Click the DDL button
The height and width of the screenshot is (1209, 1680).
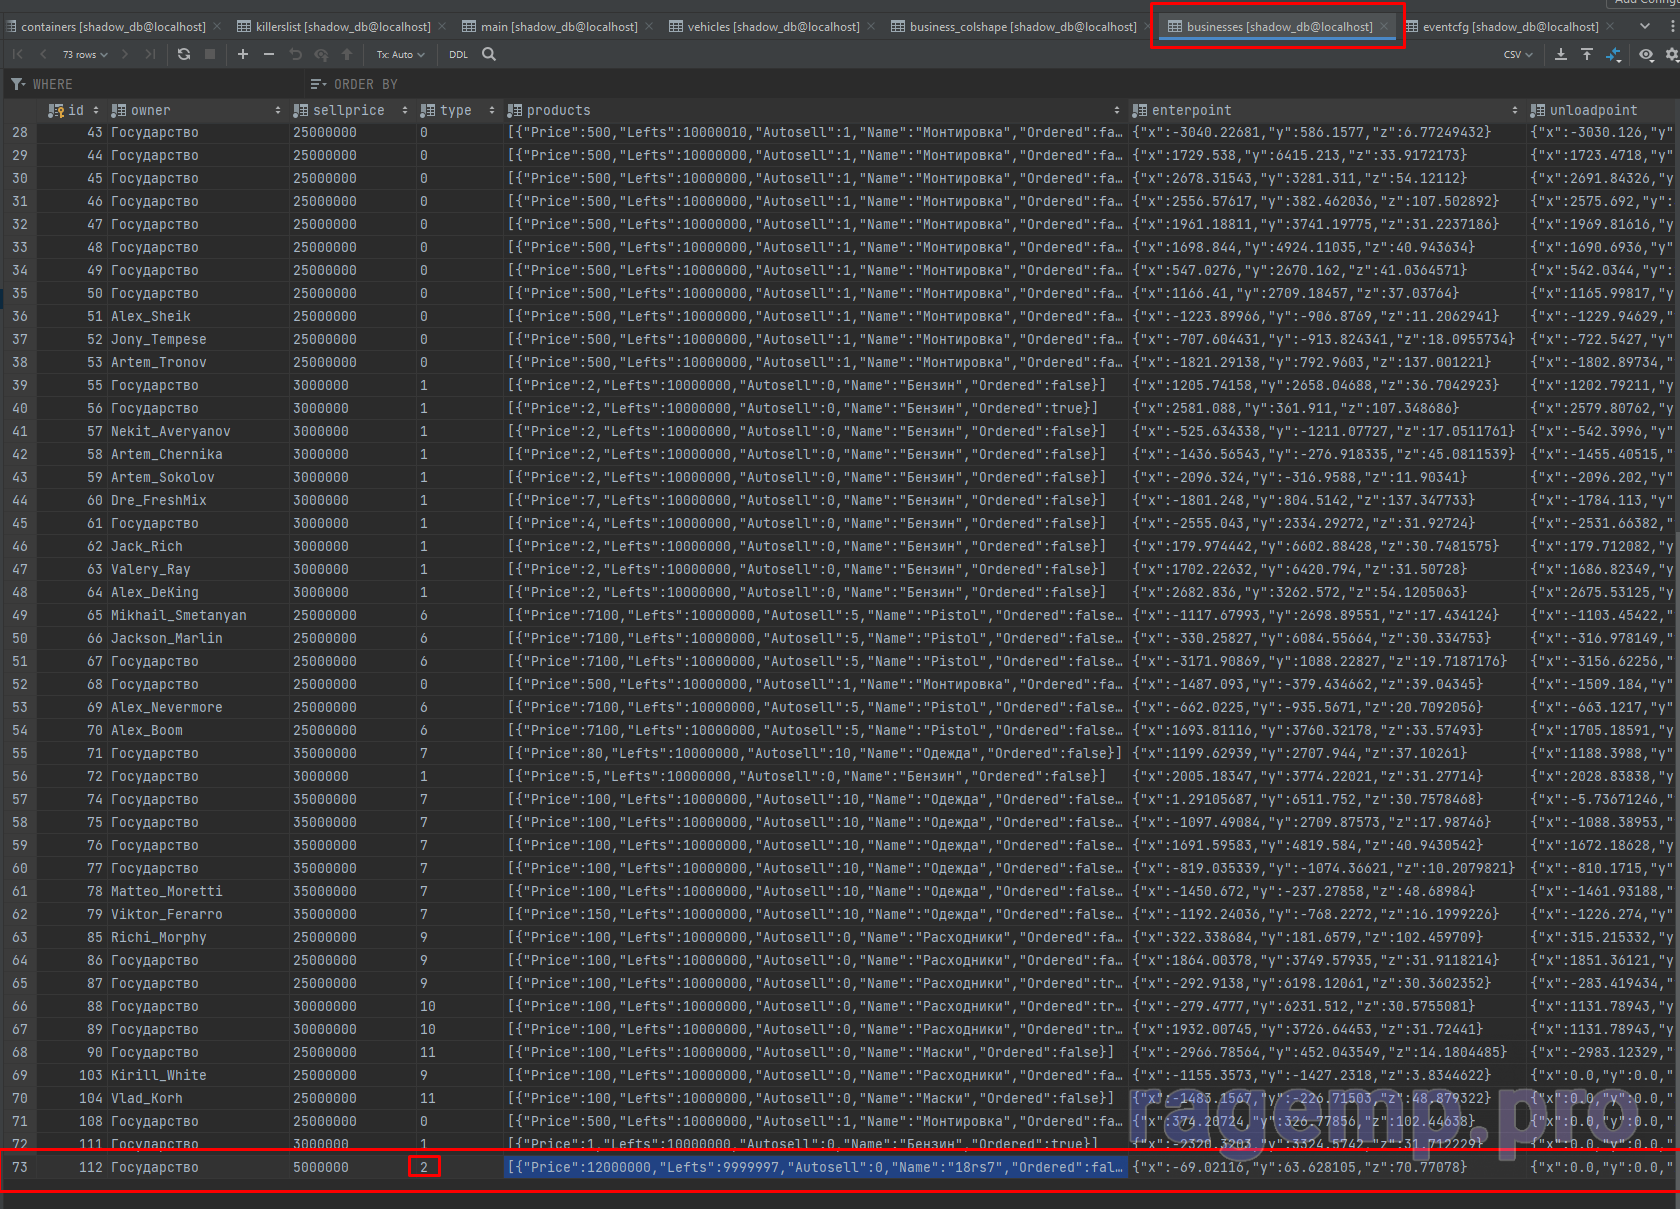(458, 55)
